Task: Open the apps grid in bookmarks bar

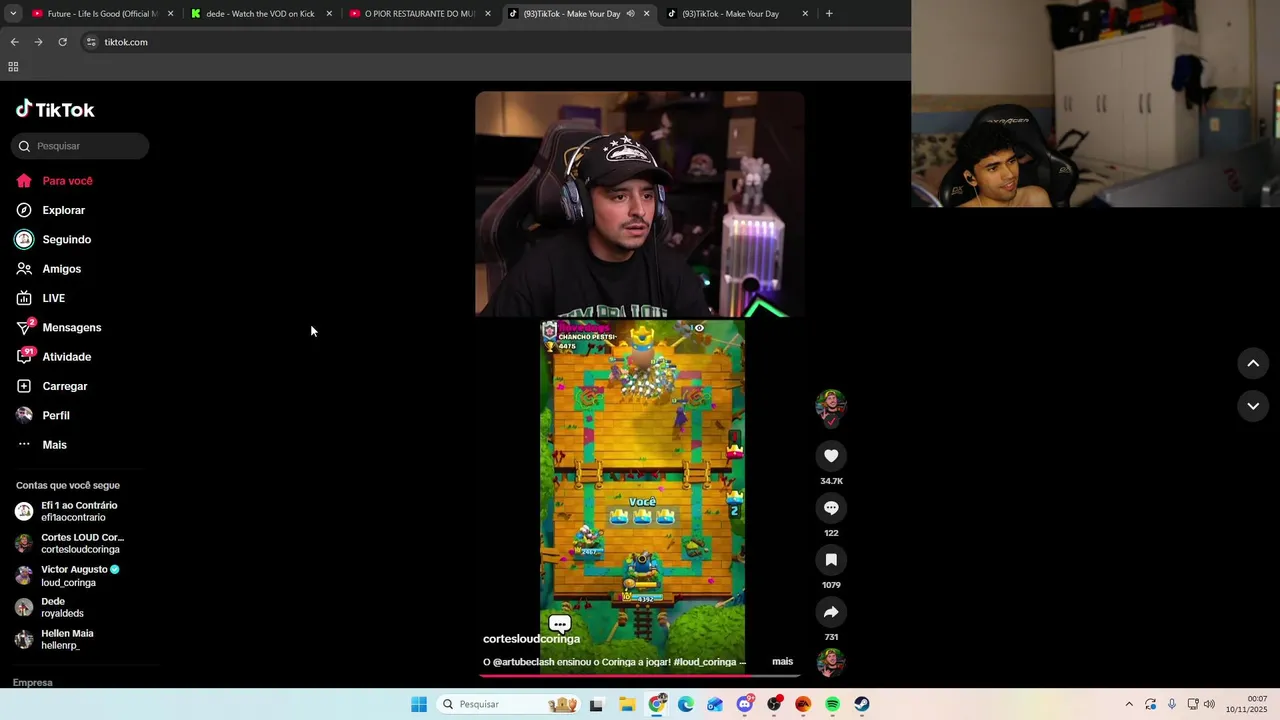Action: pyautogui.click(x=13, y=67)
